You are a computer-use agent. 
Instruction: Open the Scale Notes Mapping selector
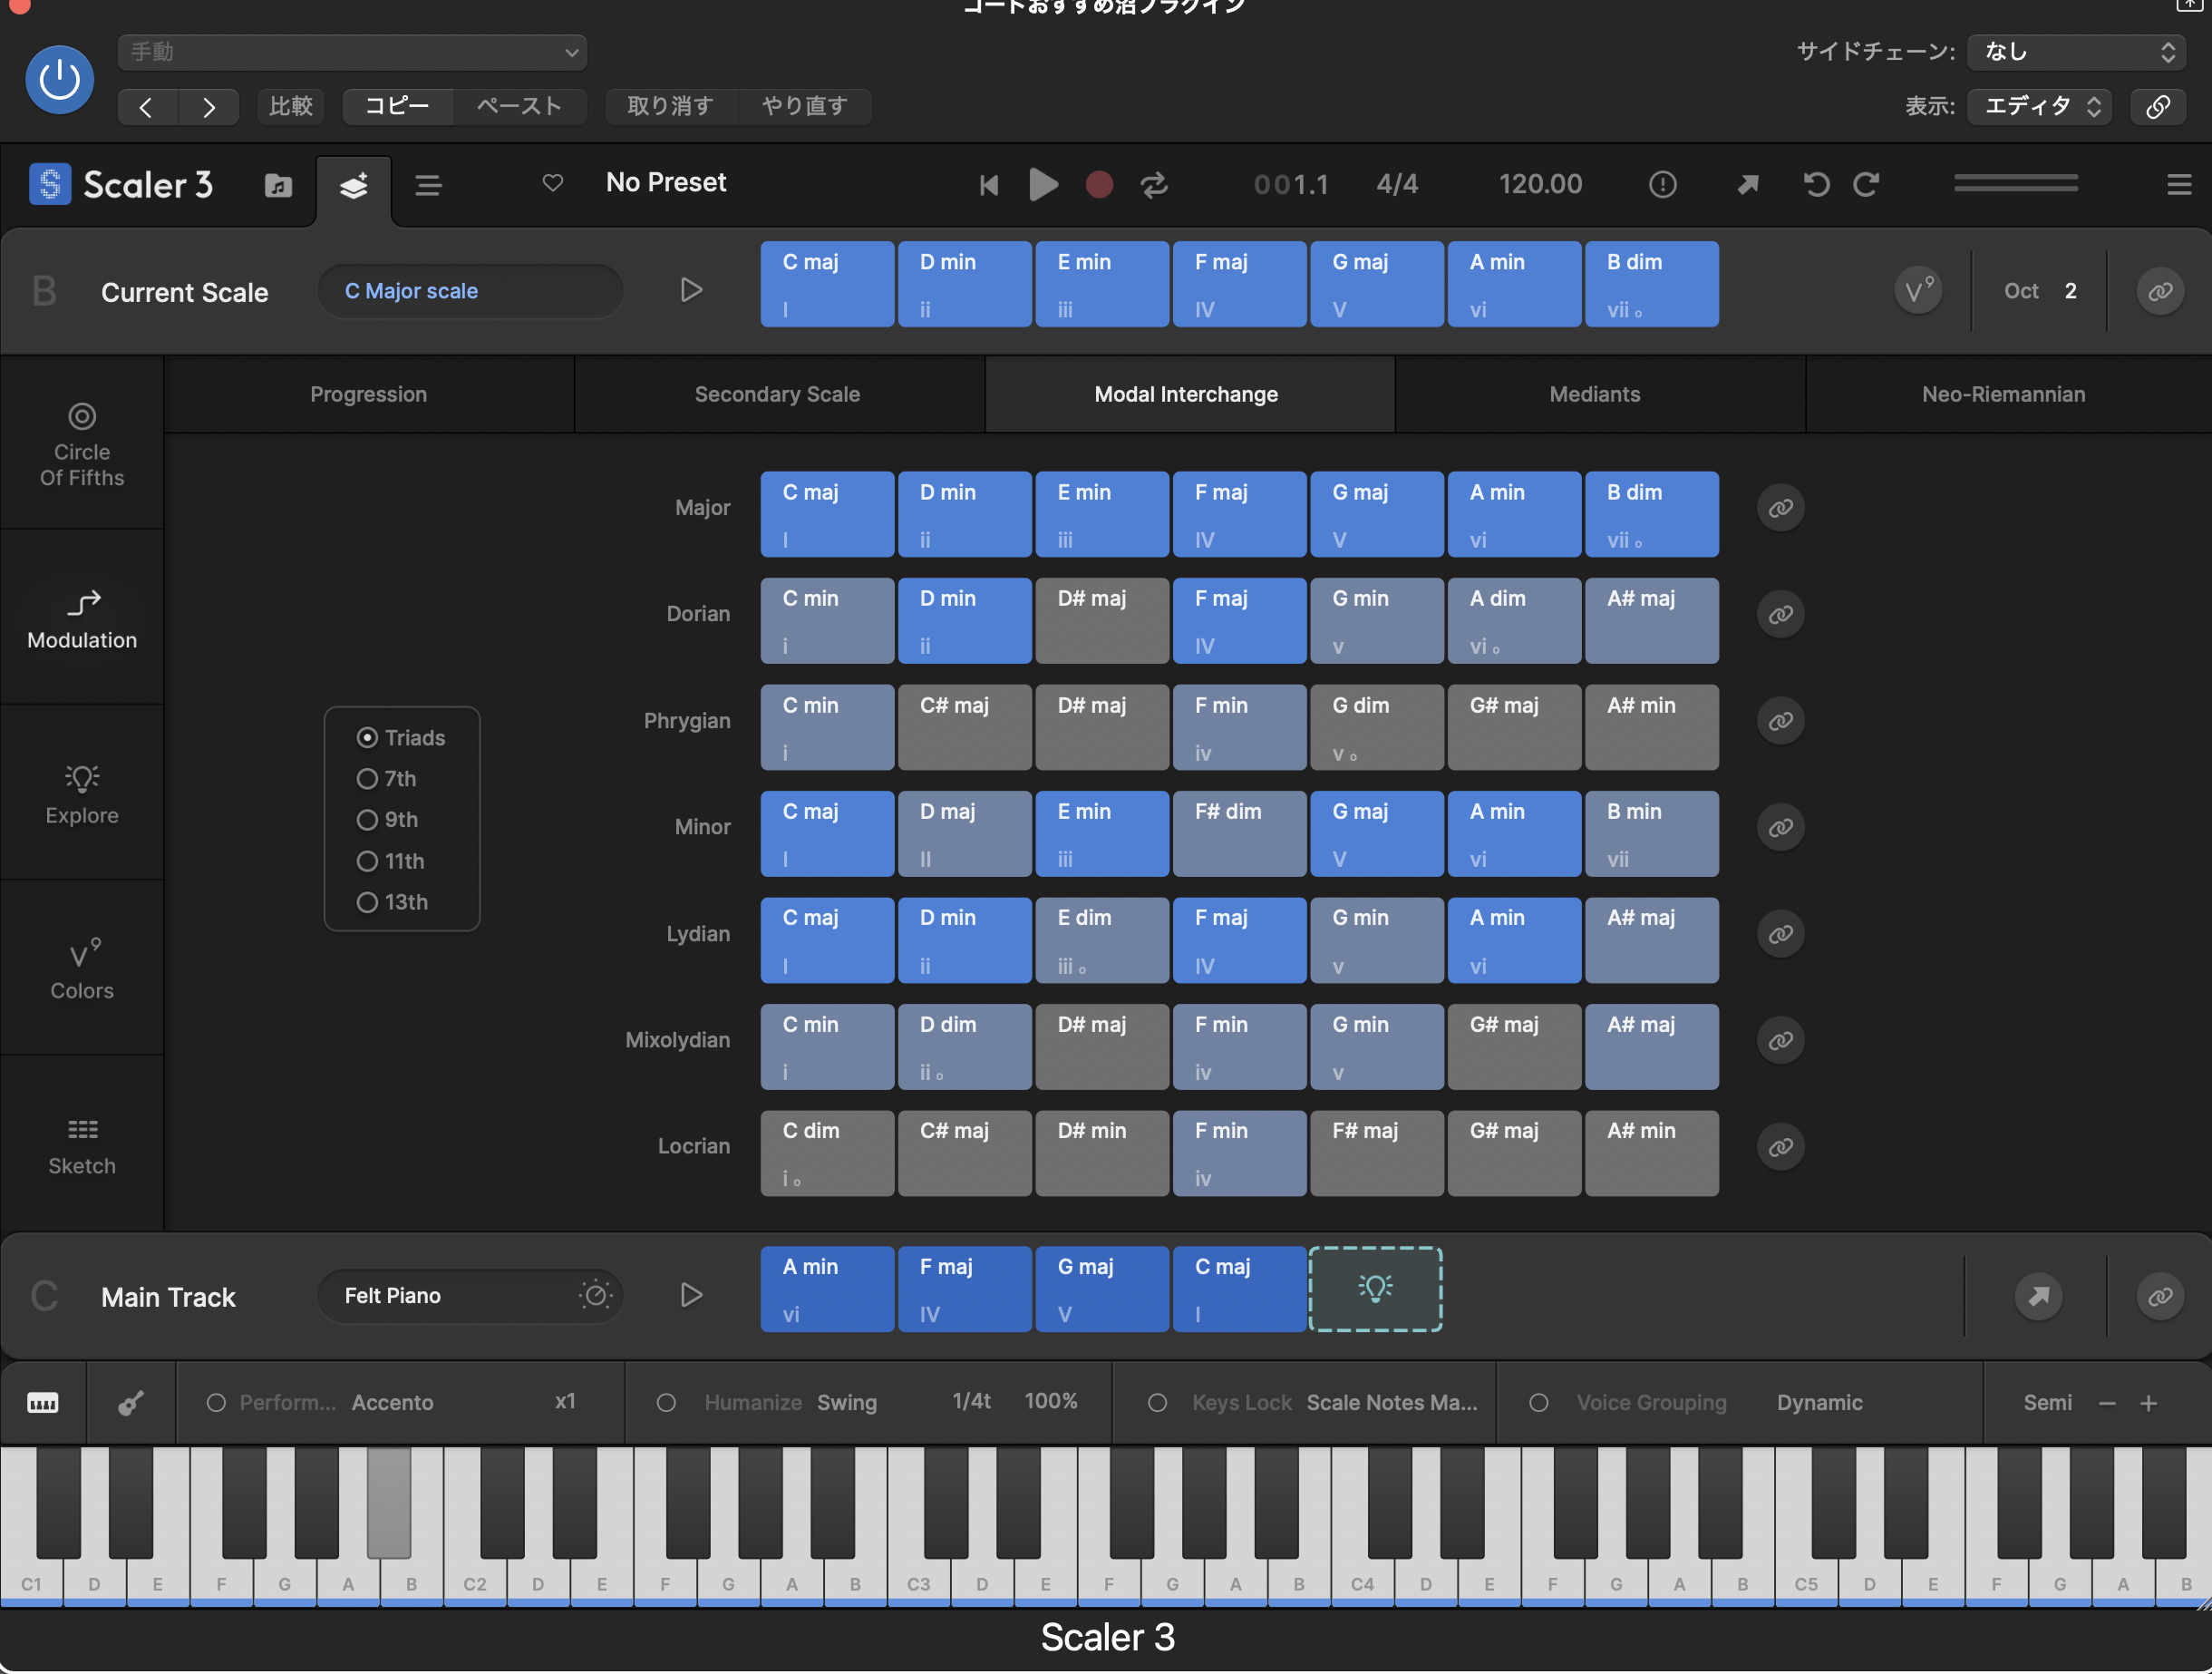coord(1391,1403)
